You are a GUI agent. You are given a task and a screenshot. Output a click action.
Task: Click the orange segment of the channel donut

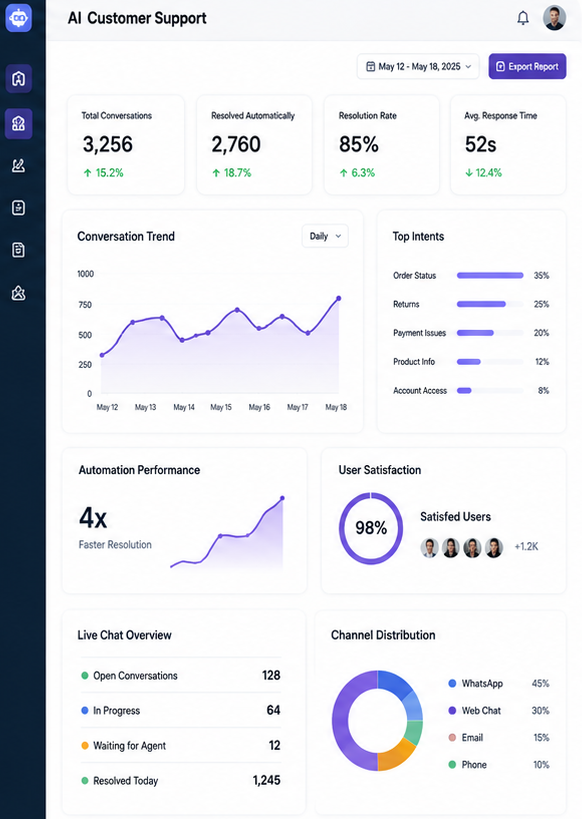[395, 755]
